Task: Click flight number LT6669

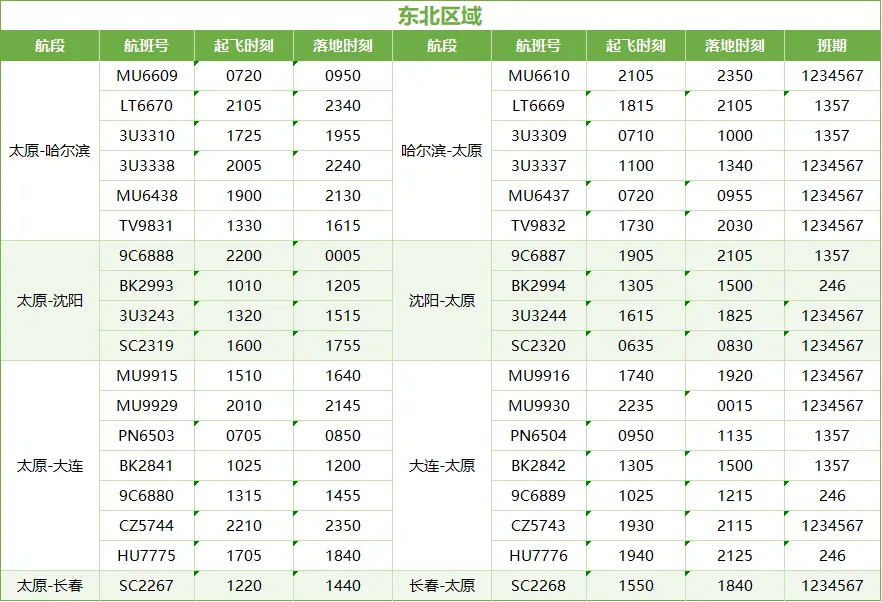Action: pyautogui.click(x=539, y=106)
